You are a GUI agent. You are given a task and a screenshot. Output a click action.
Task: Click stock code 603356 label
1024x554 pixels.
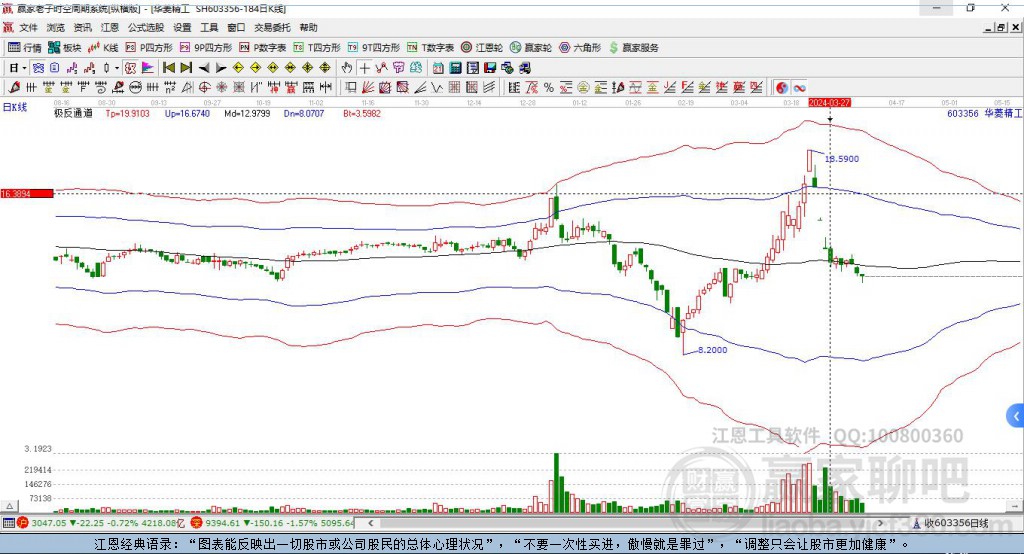tap(963, 113)
